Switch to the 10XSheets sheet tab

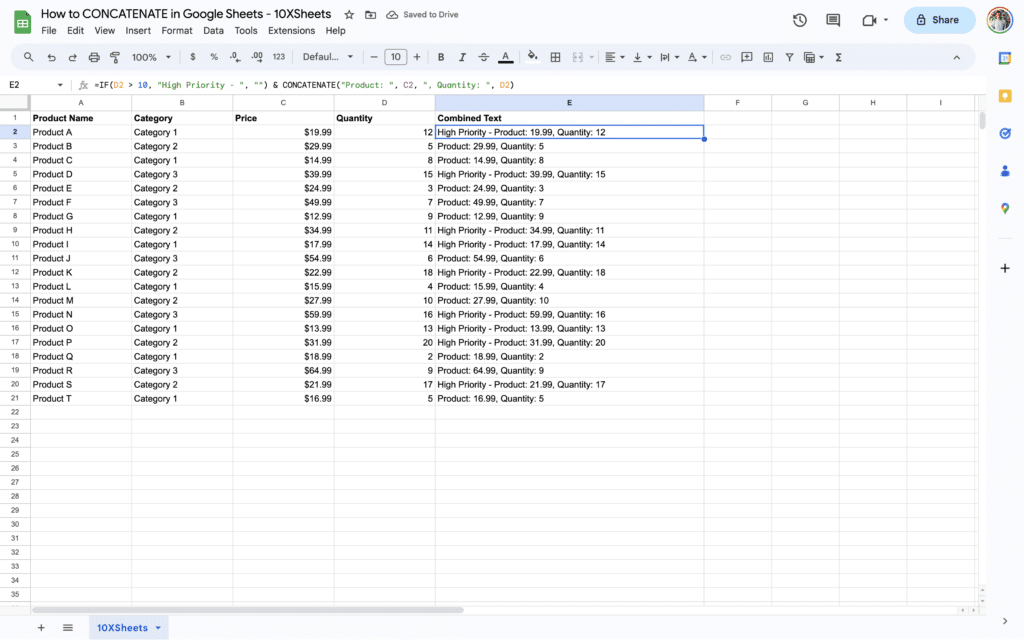[x=122, y=627]
